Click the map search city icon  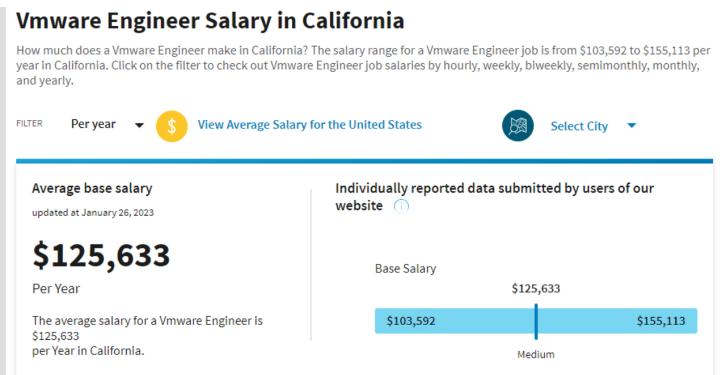click(518, 126)
